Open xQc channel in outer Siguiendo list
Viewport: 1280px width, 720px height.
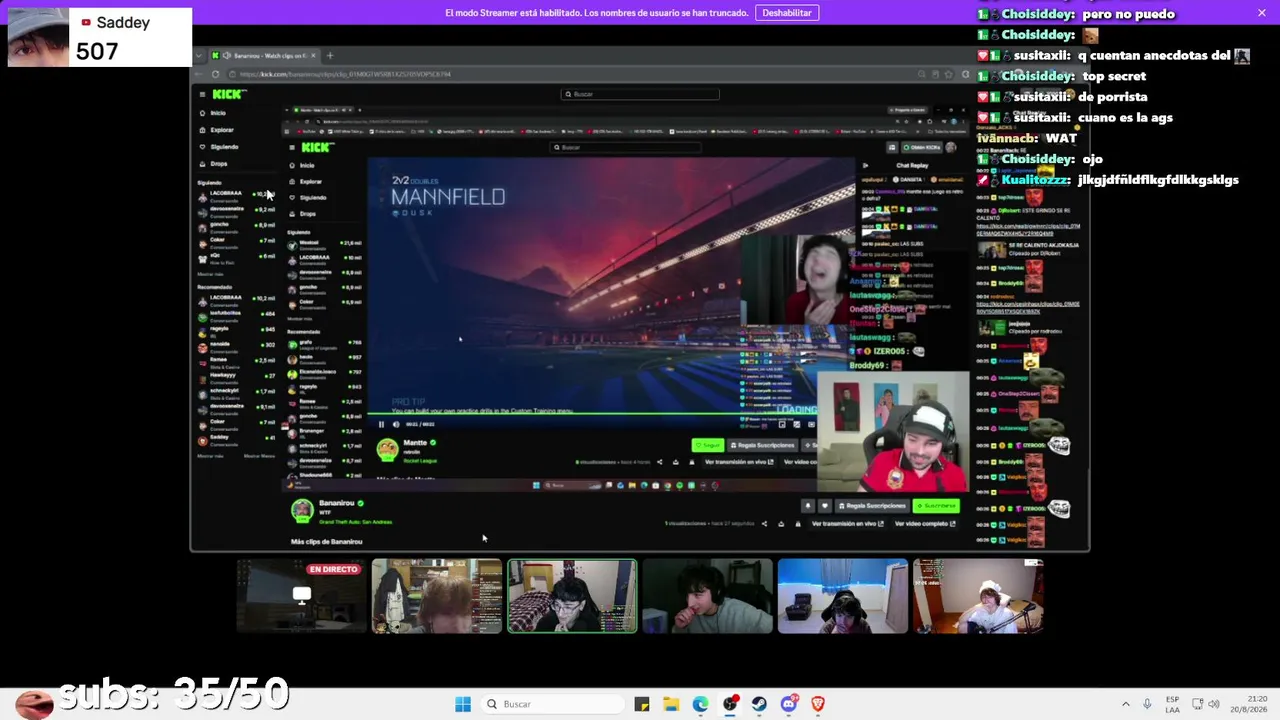coord(236,258)
